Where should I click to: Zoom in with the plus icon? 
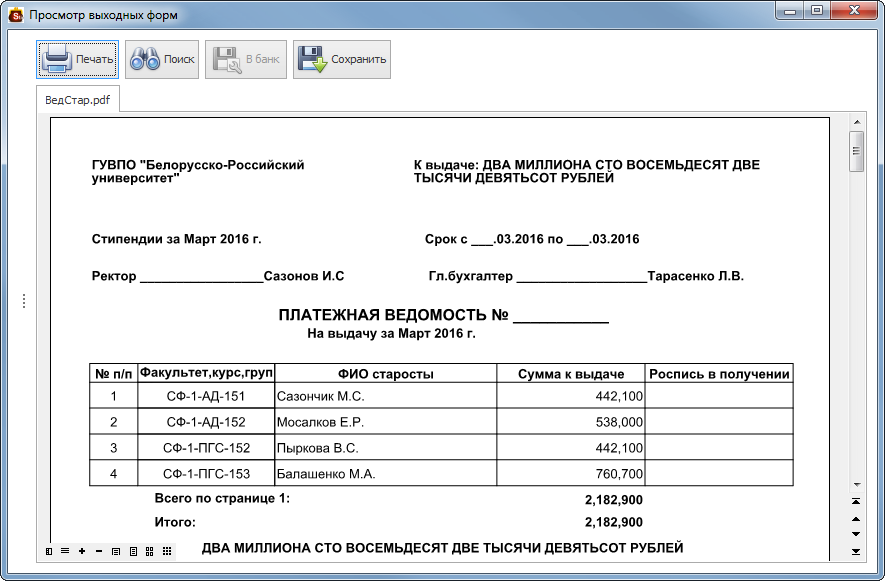point(82,551)
